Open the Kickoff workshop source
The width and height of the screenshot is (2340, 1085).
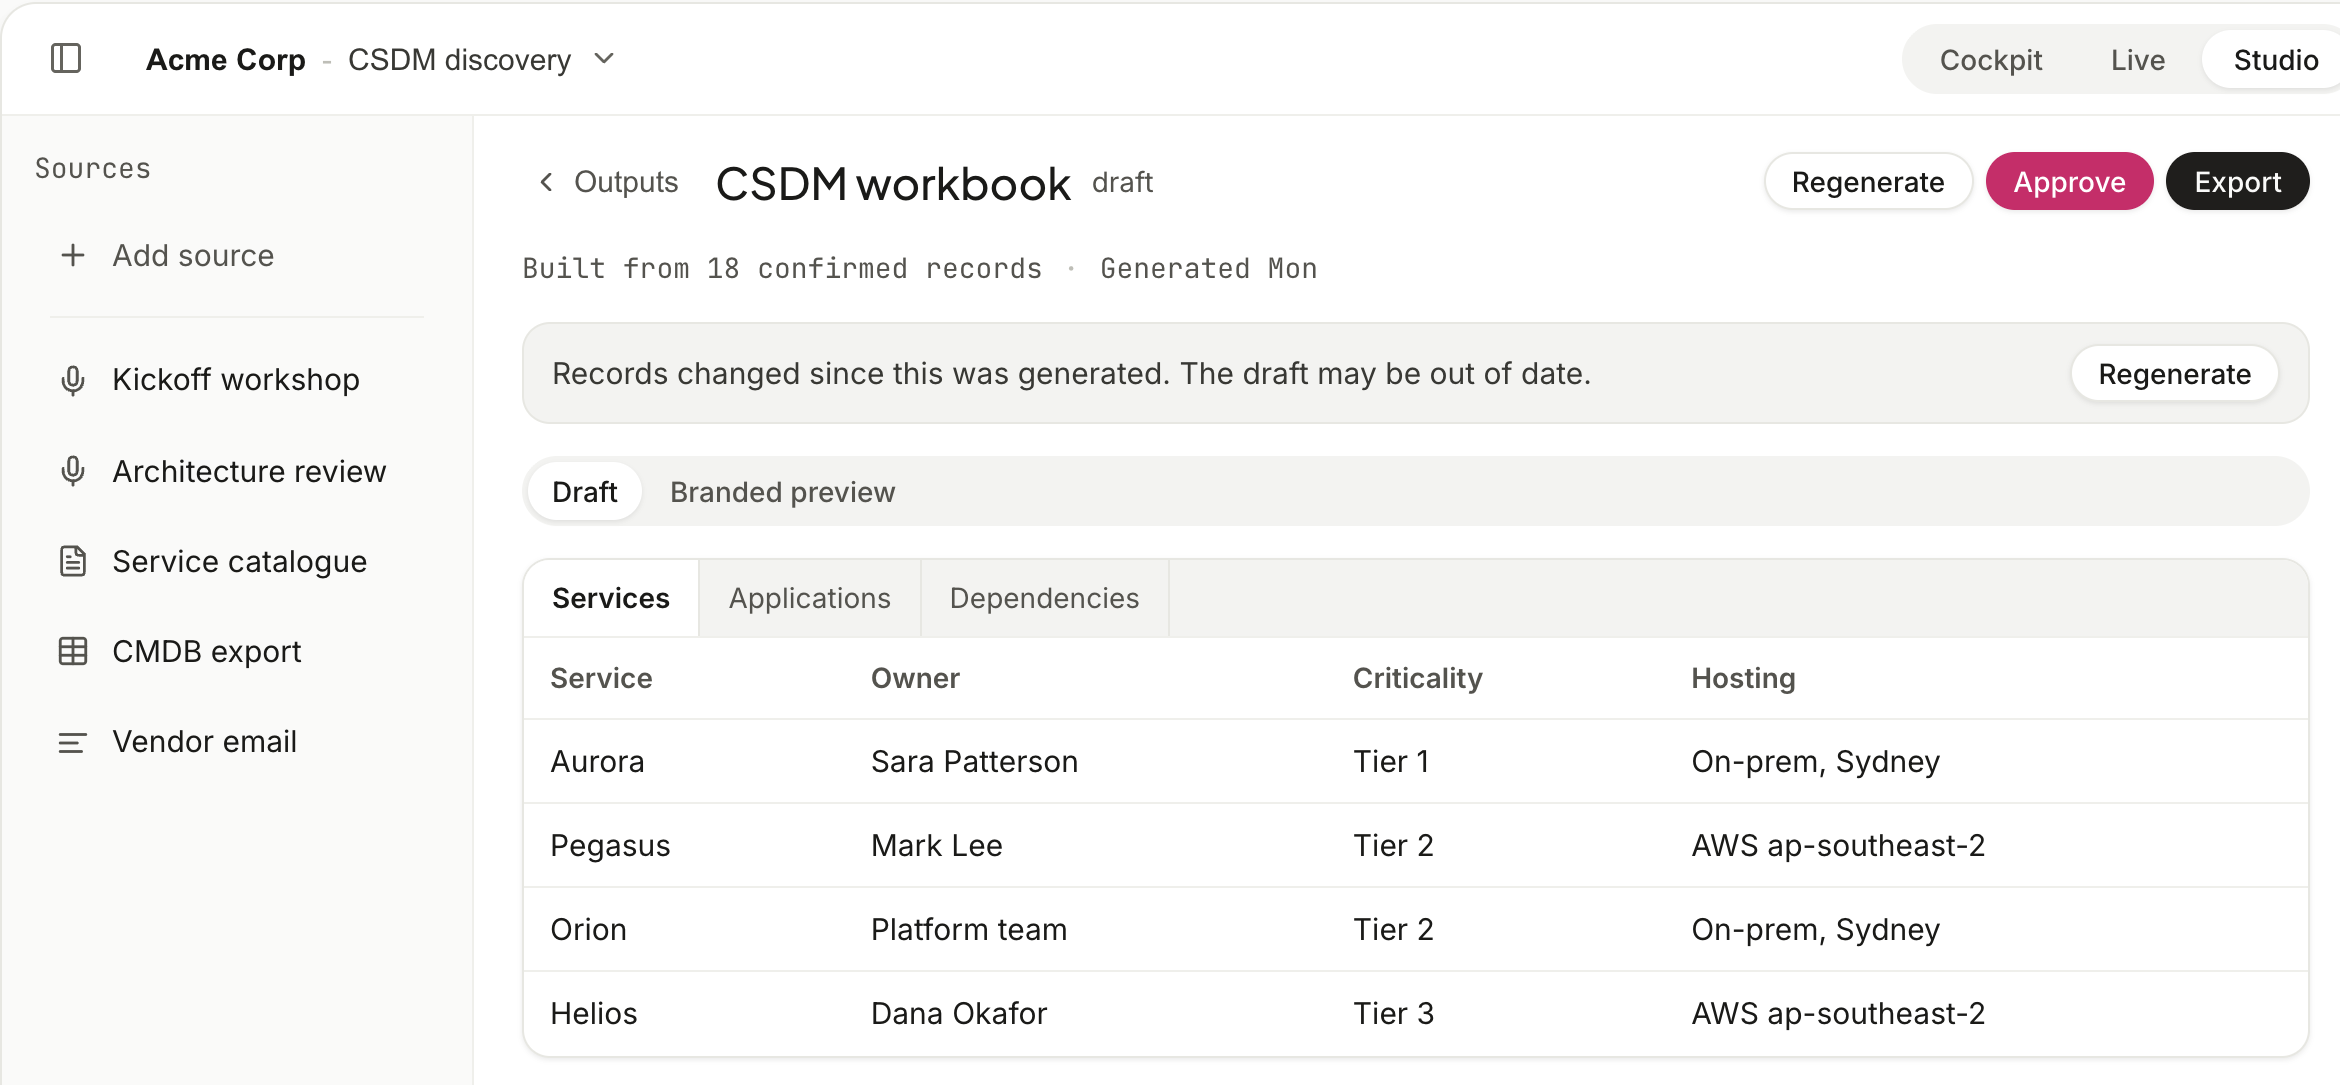236,380
